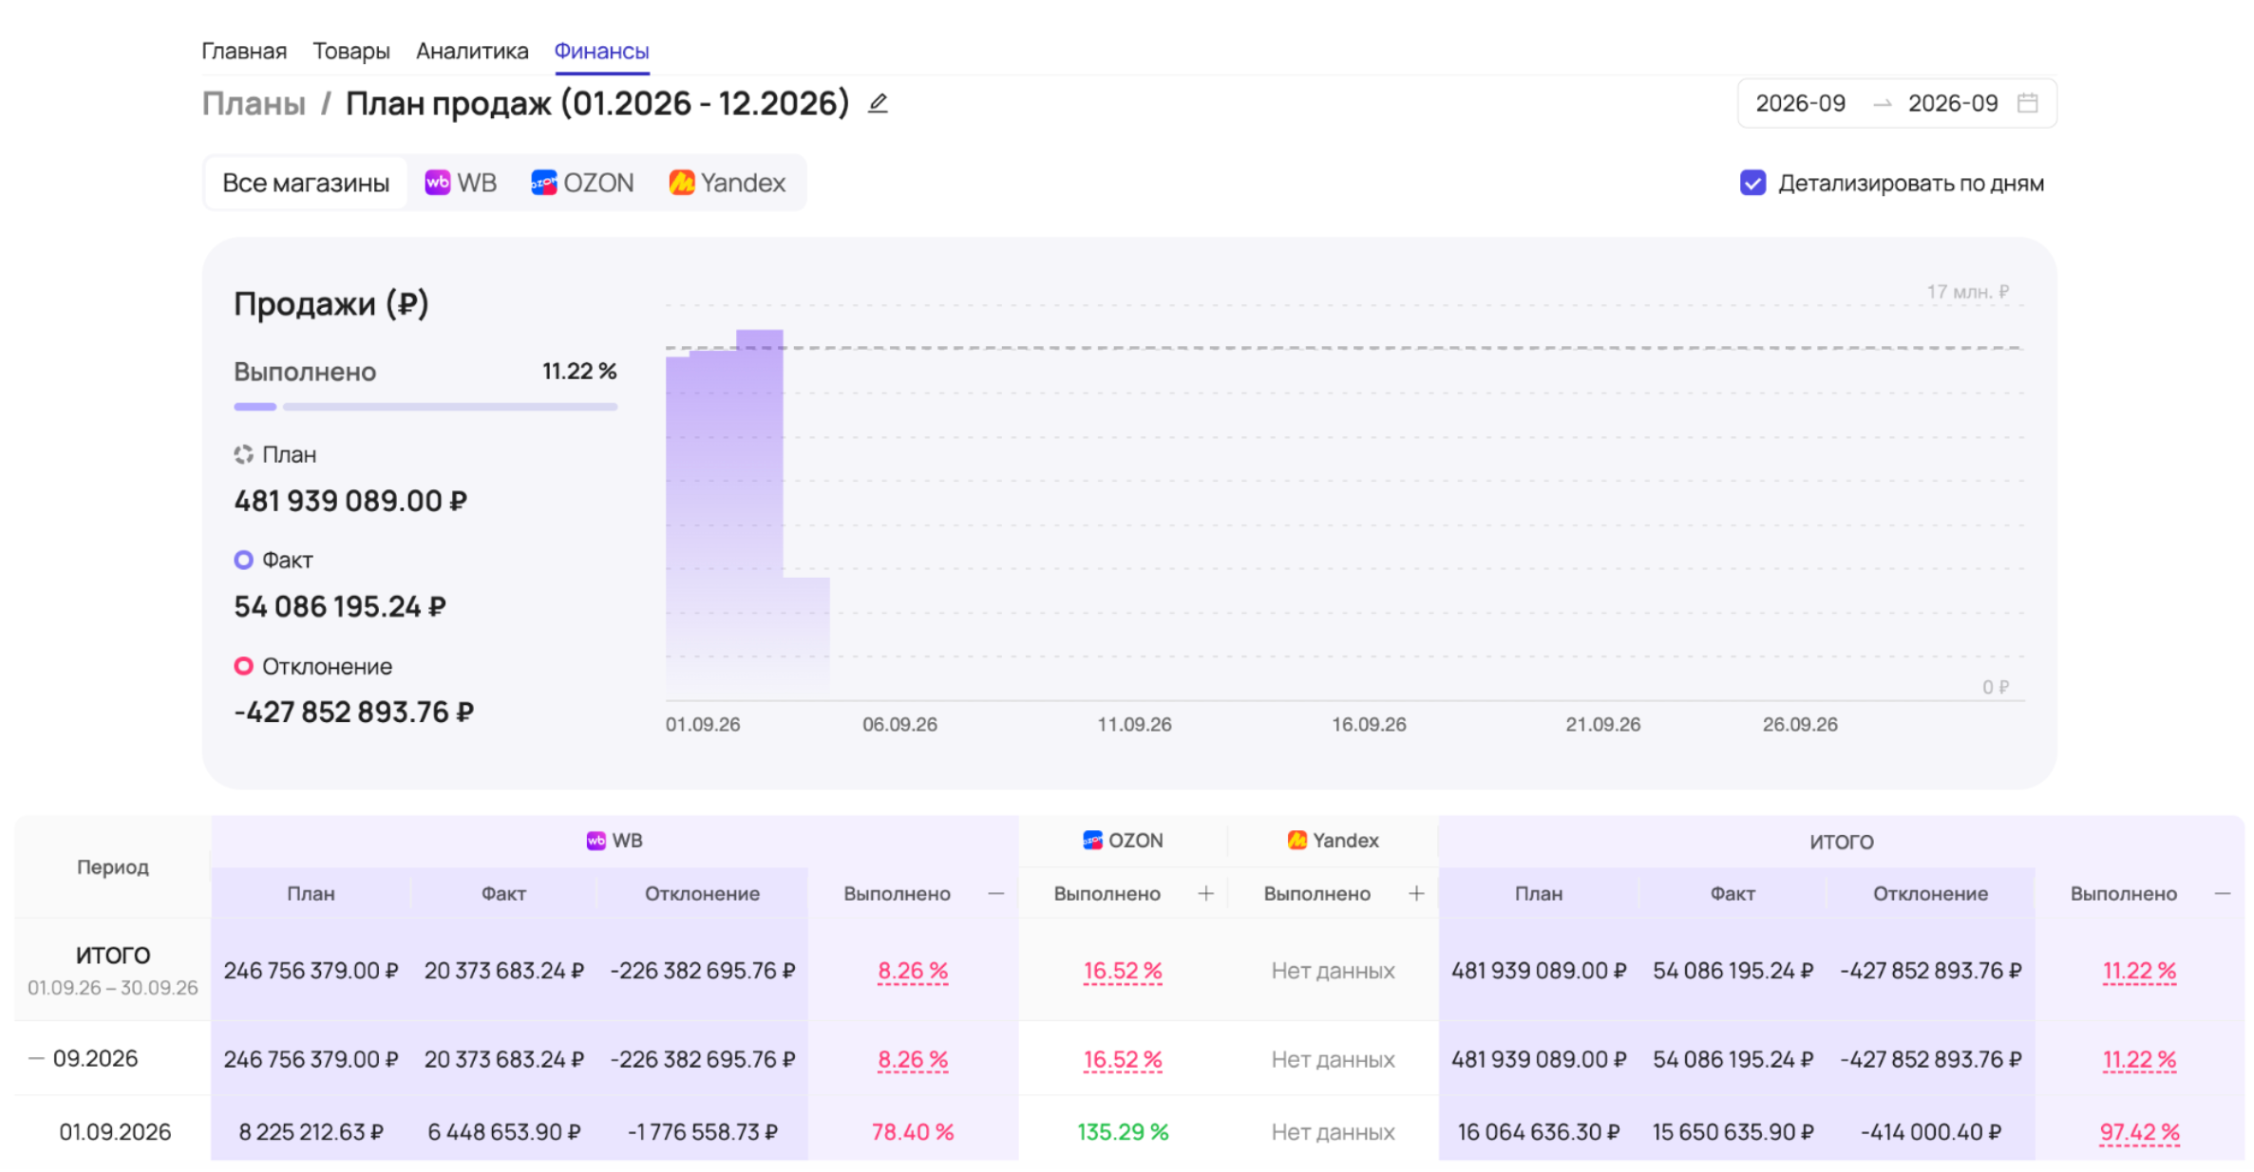Viewport: 2254px width, 1172px height.
Task: Select the Все магазины filter tab
Action: 306,183
